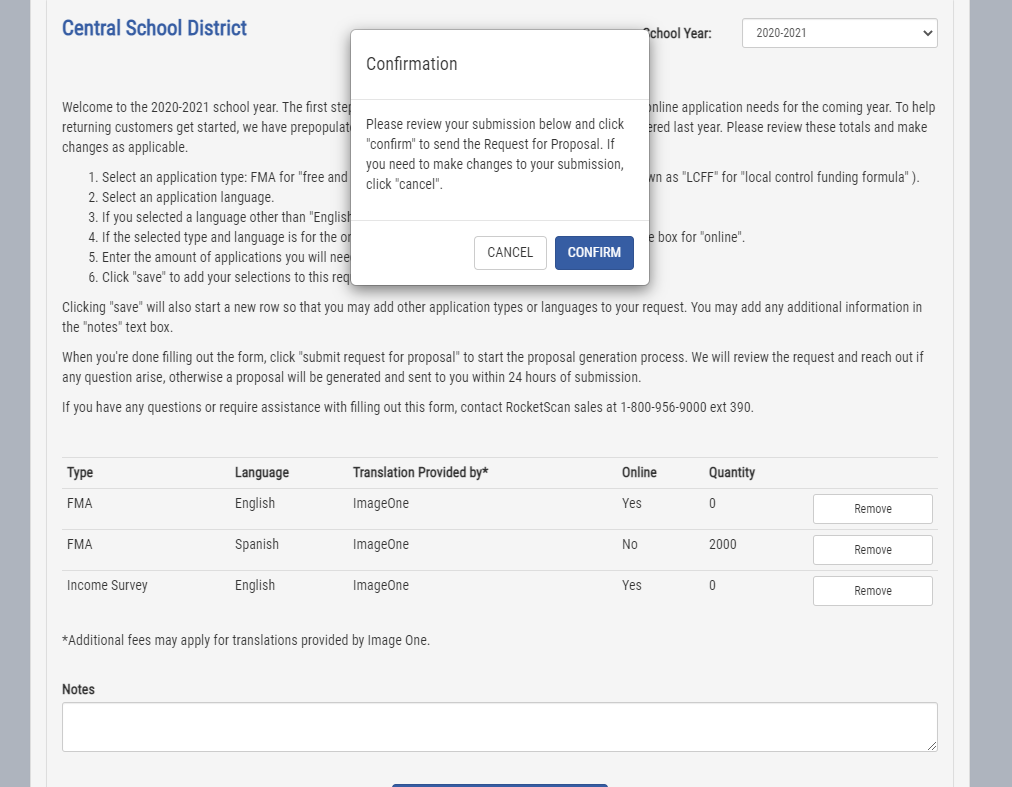
Task: Click the Notes label
Action: point(78,690)
